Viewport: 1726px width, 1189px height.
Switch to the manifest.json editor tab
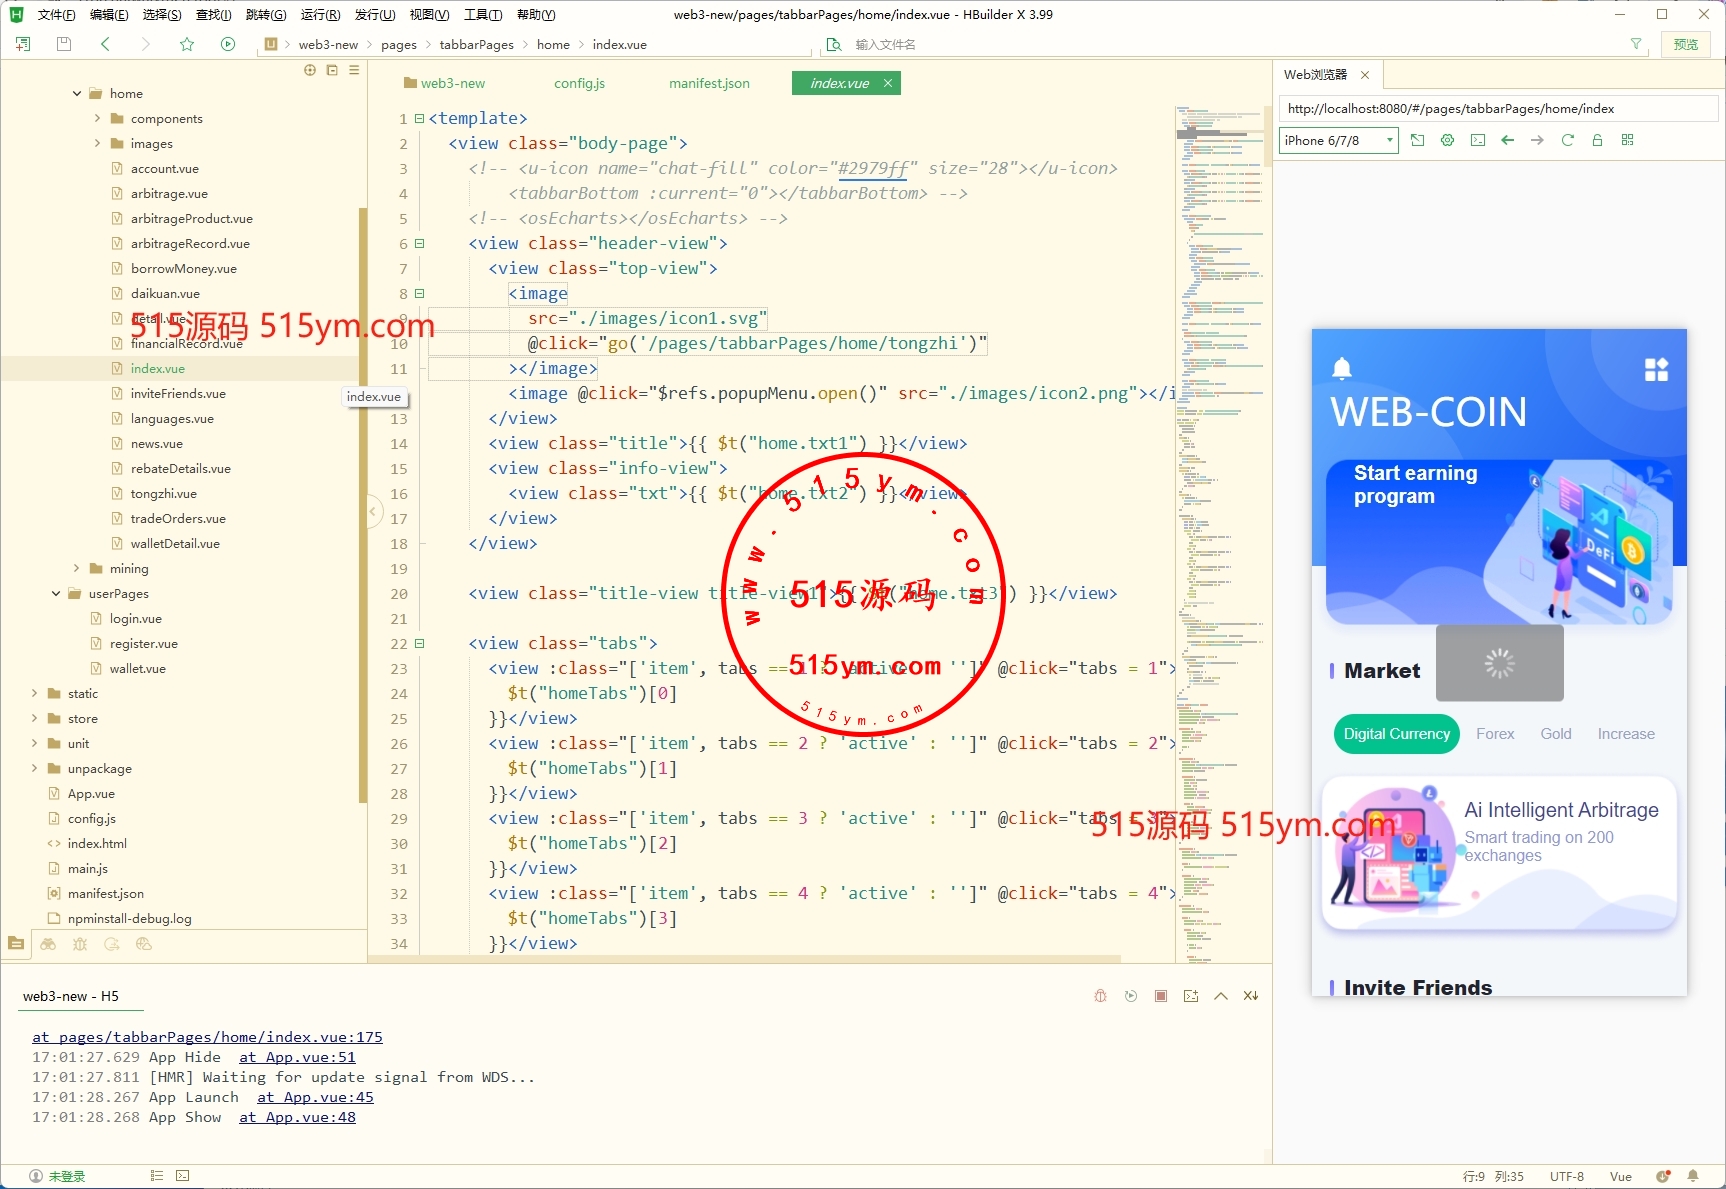(x=709, y=84)
